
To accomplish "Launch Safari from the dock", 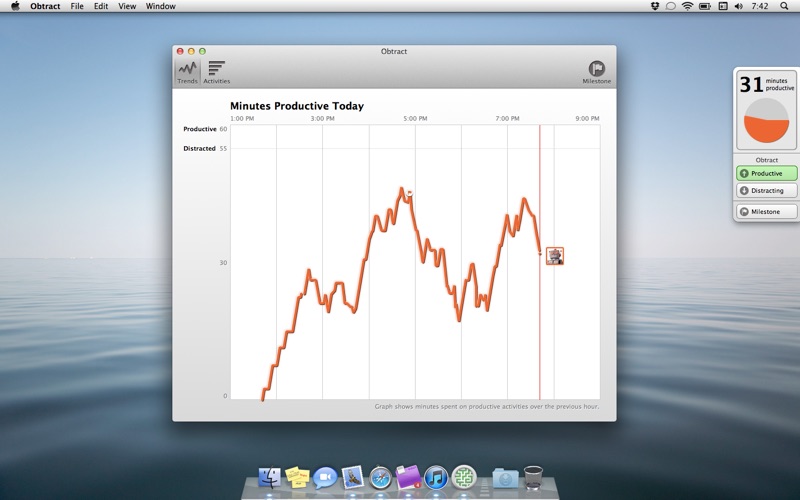I will [x=380, y=478].
